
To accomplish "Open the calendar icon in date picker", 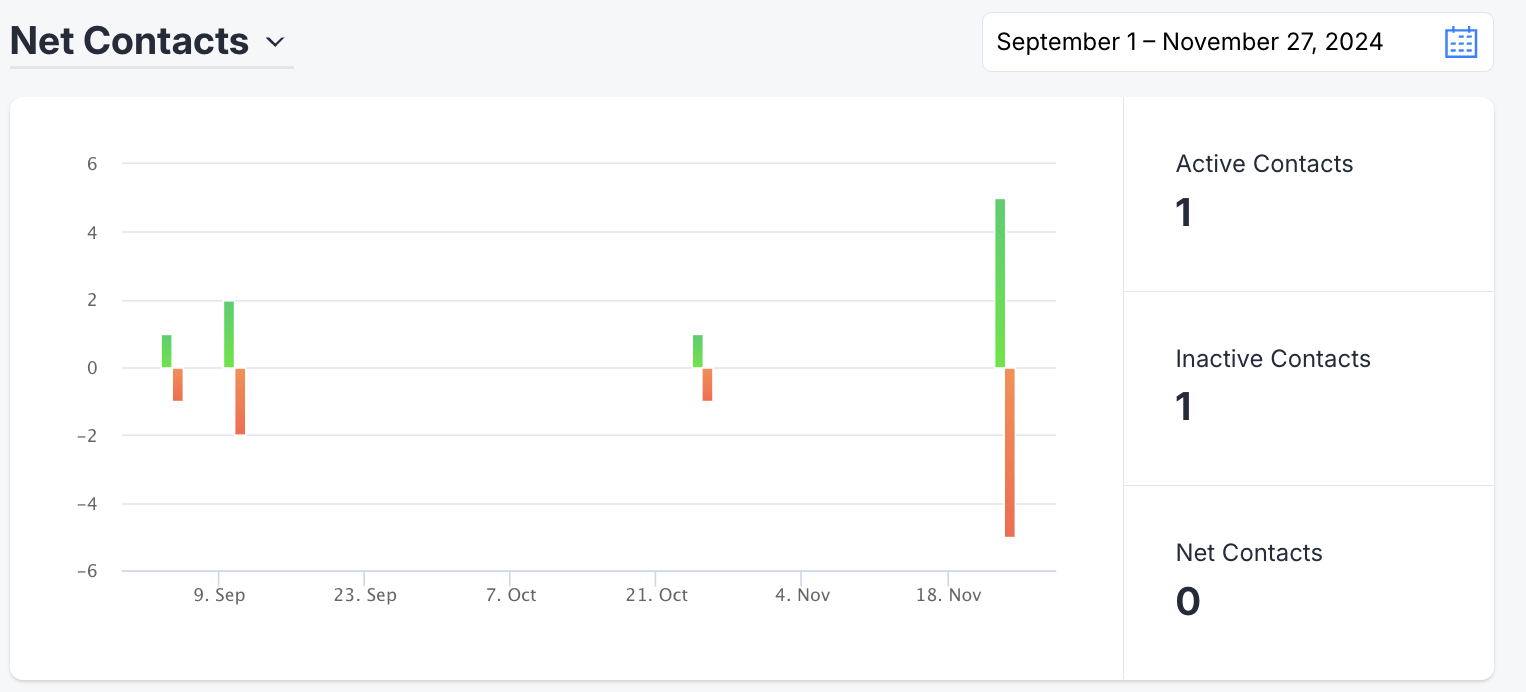I will point(1461,42).
